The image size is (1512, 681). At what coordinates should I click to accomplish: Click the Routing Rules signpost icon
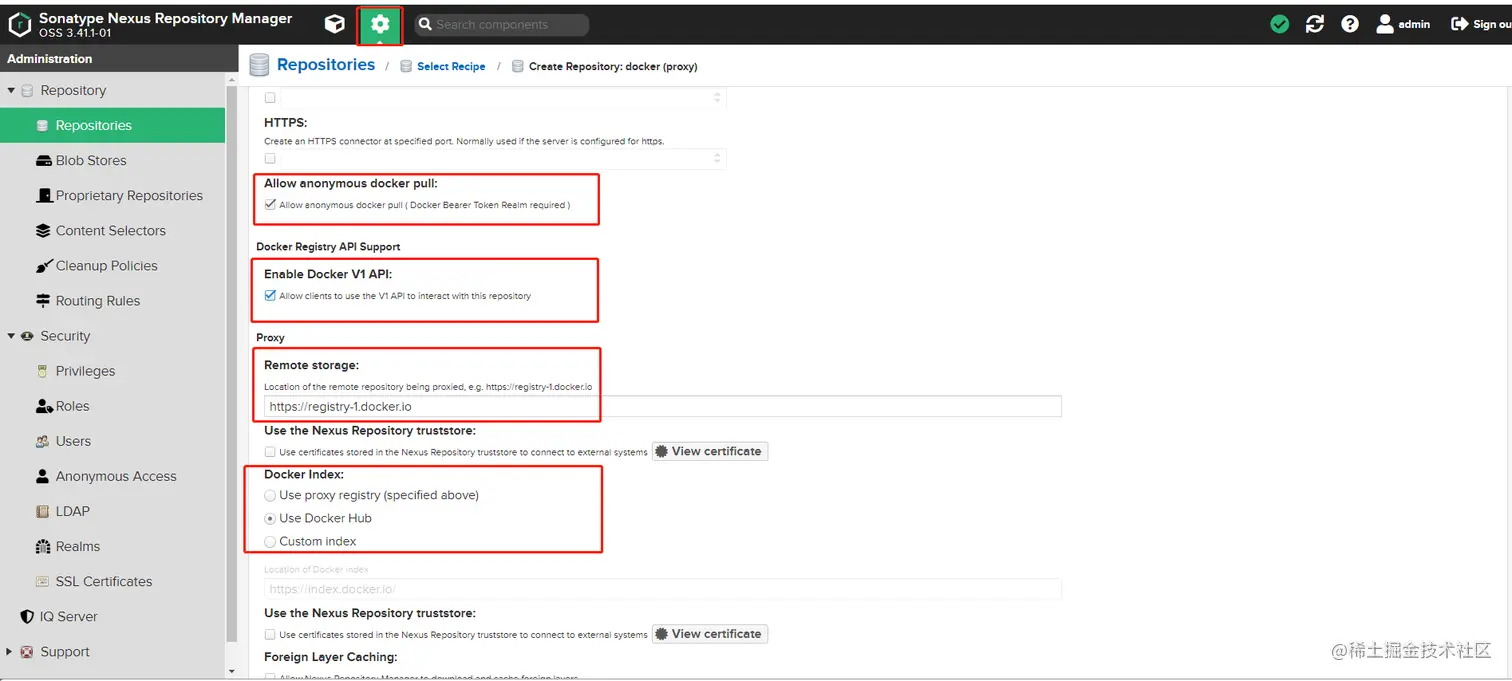[43, 301]
